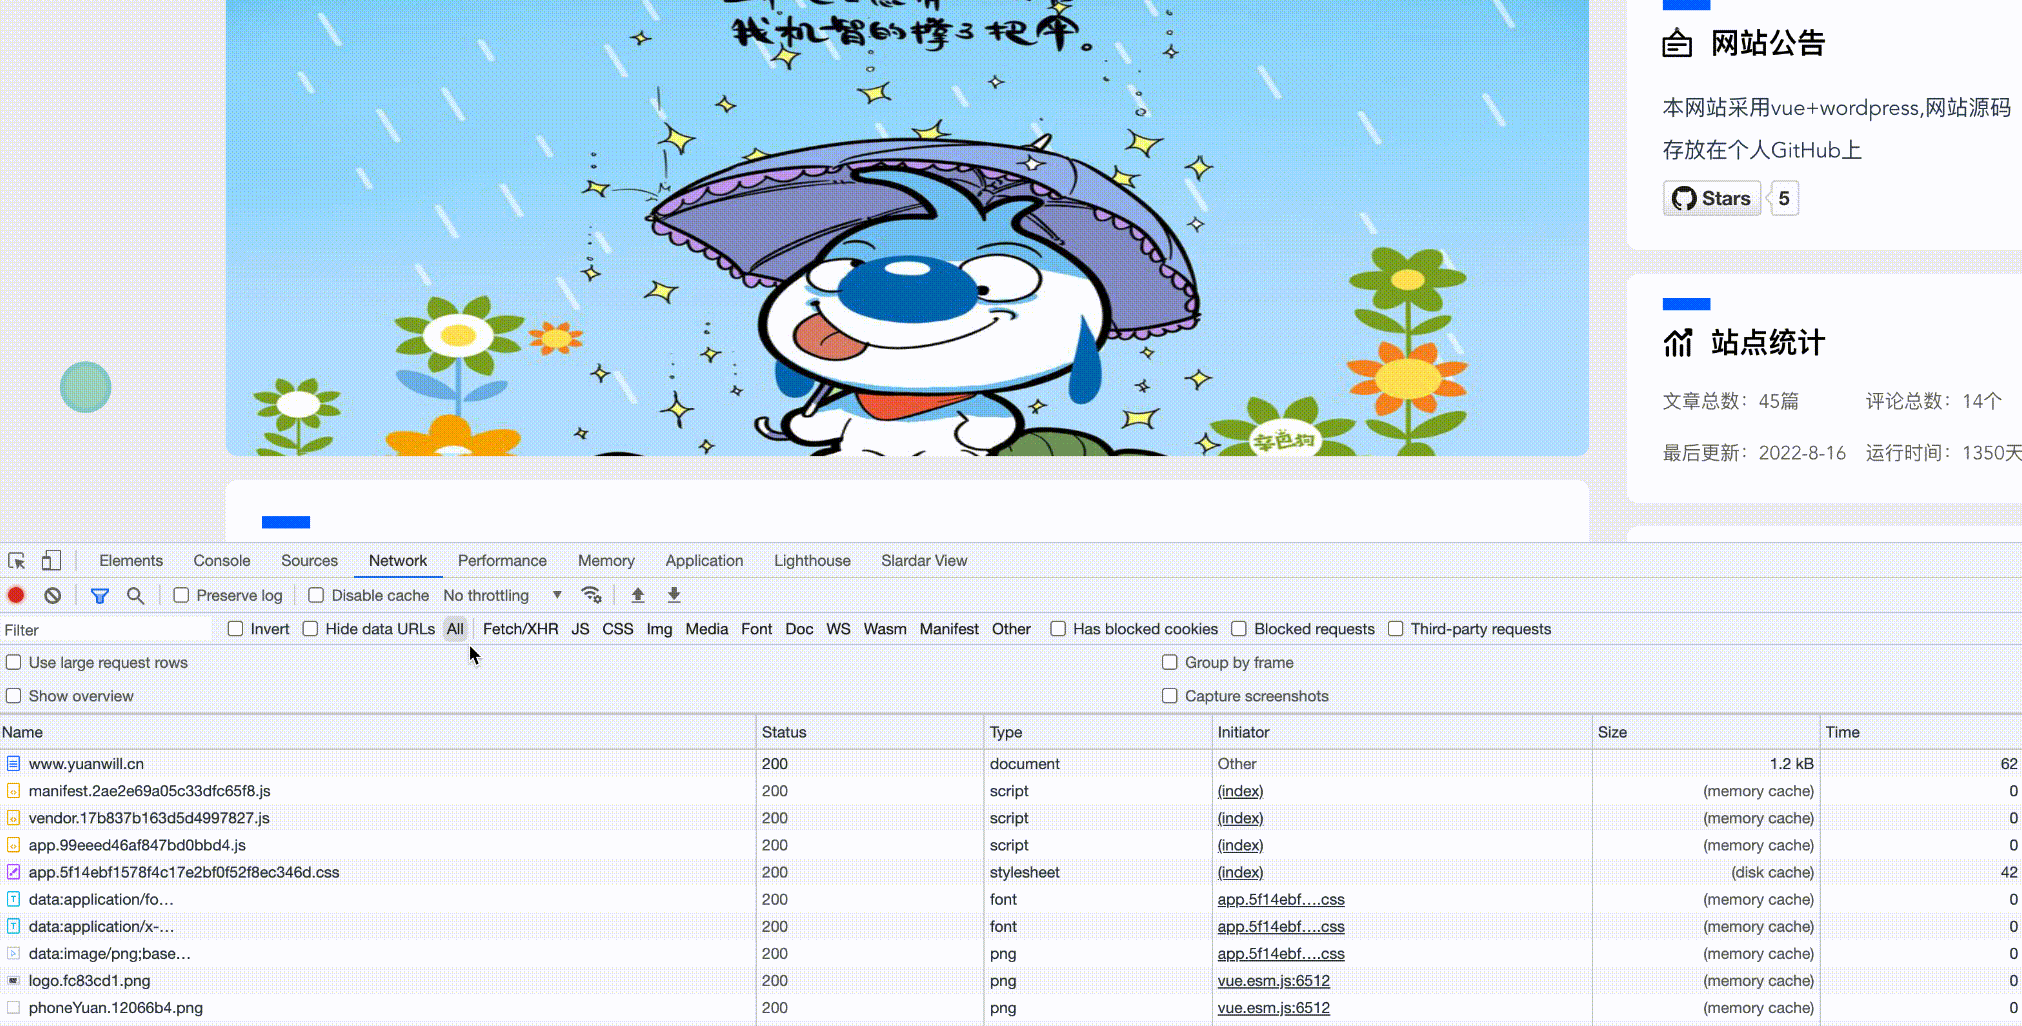Click the image icon of logo.fc83cd1.png
The image size is (2022, 1026).
[x=13, y=981]
